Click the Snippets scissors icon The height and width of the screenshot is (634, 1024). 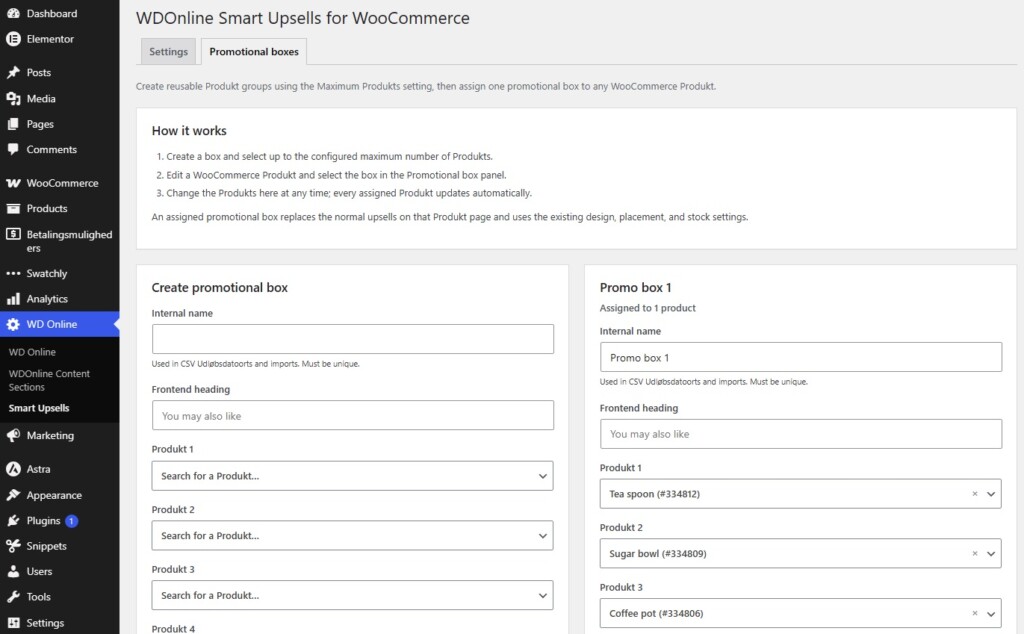point(13,546)
